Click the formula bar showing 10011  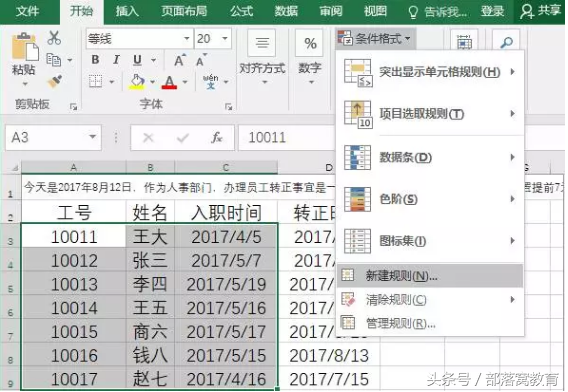tap(286, 138)
